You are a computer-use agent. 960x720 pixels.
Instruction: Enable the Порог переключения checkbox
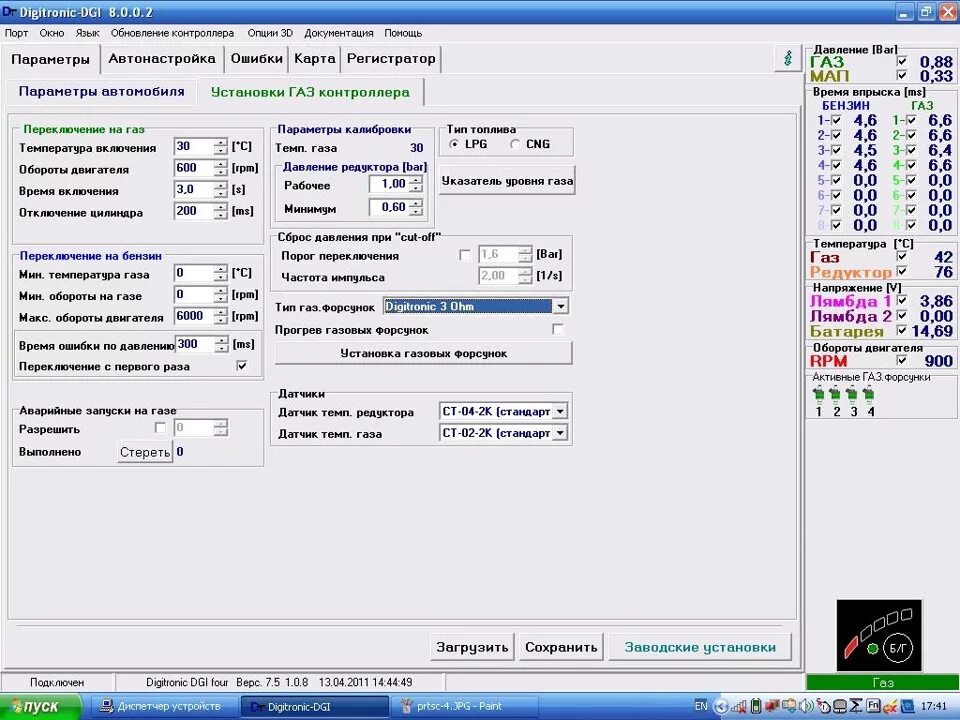[465, 255]
